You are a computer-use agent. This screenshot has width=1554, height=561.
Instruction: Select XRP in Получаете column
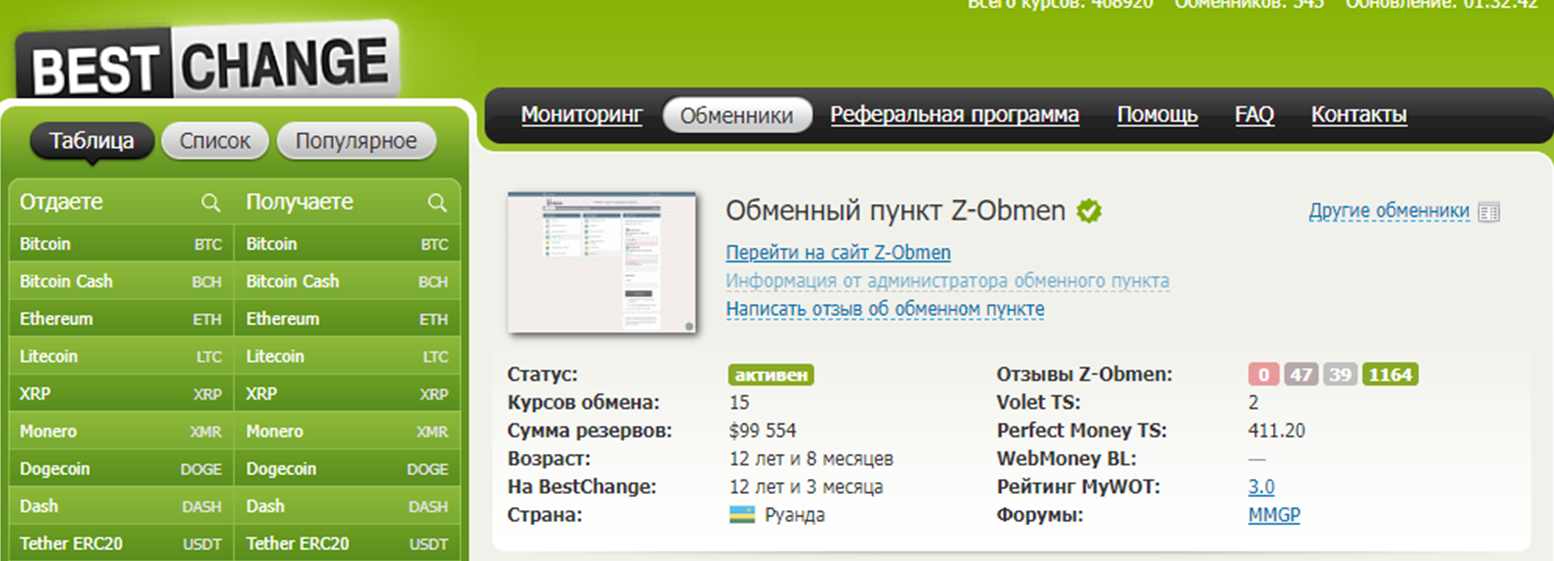tap(347, 394)
